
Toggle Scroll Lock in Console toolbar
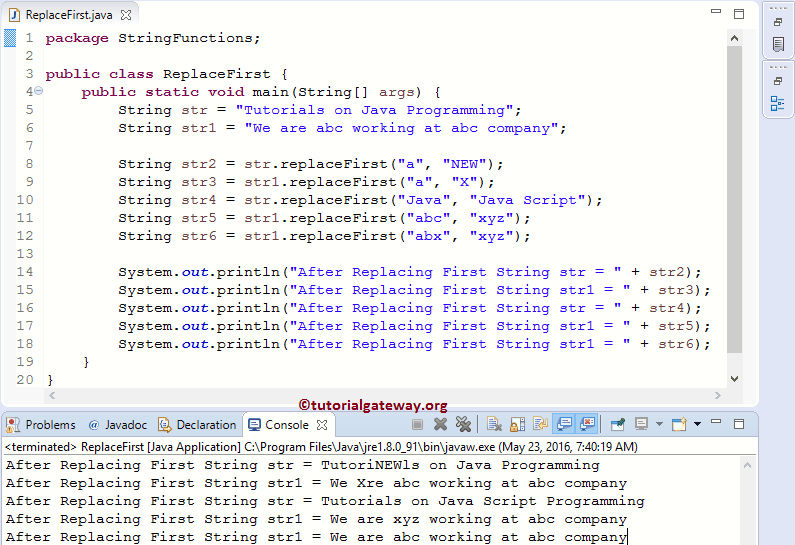pos(517,424)
